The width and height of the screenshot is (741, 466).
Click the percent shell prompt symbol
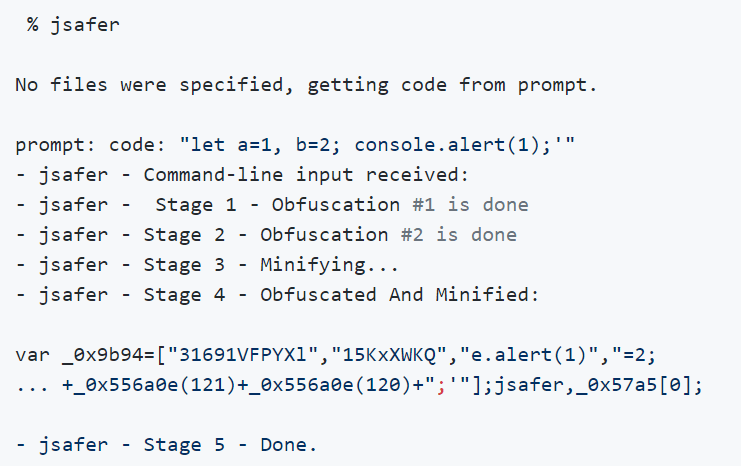pyautogui.click(x=33, y=24)
